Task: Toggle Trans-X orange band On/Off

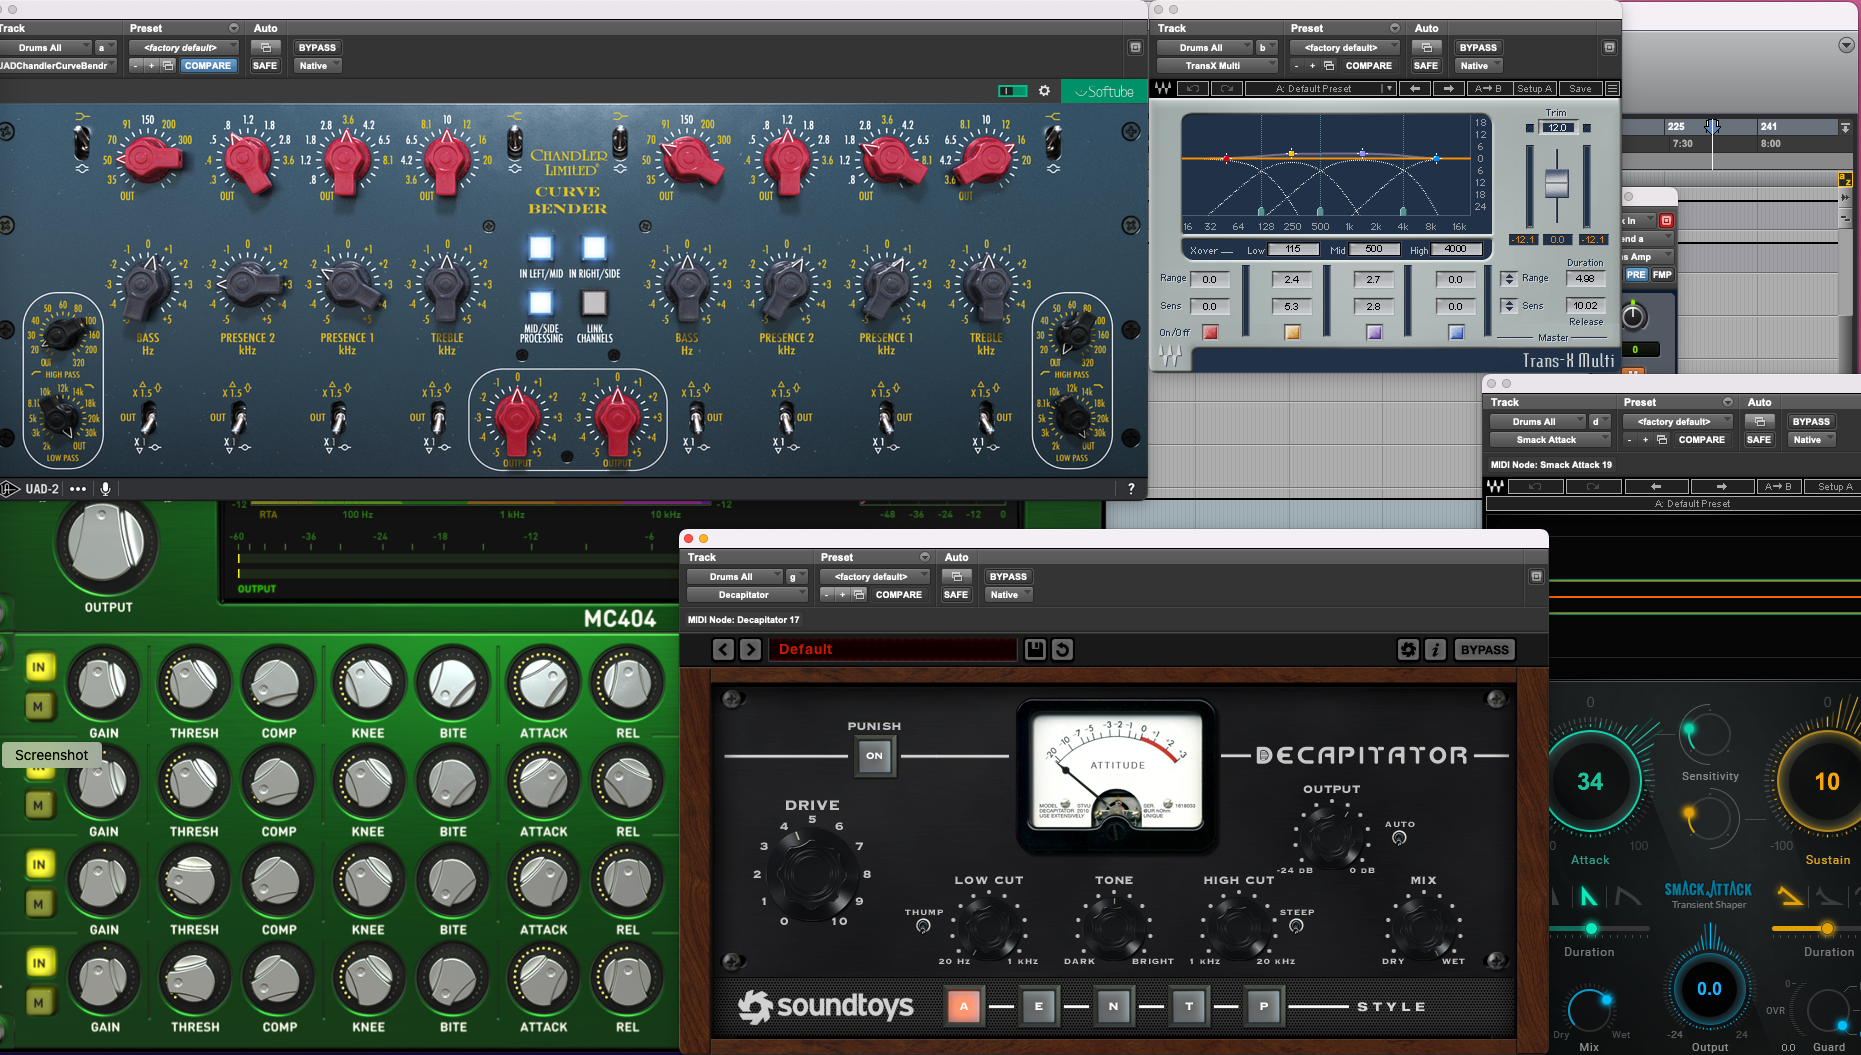Action: [x=1292, y=332]
